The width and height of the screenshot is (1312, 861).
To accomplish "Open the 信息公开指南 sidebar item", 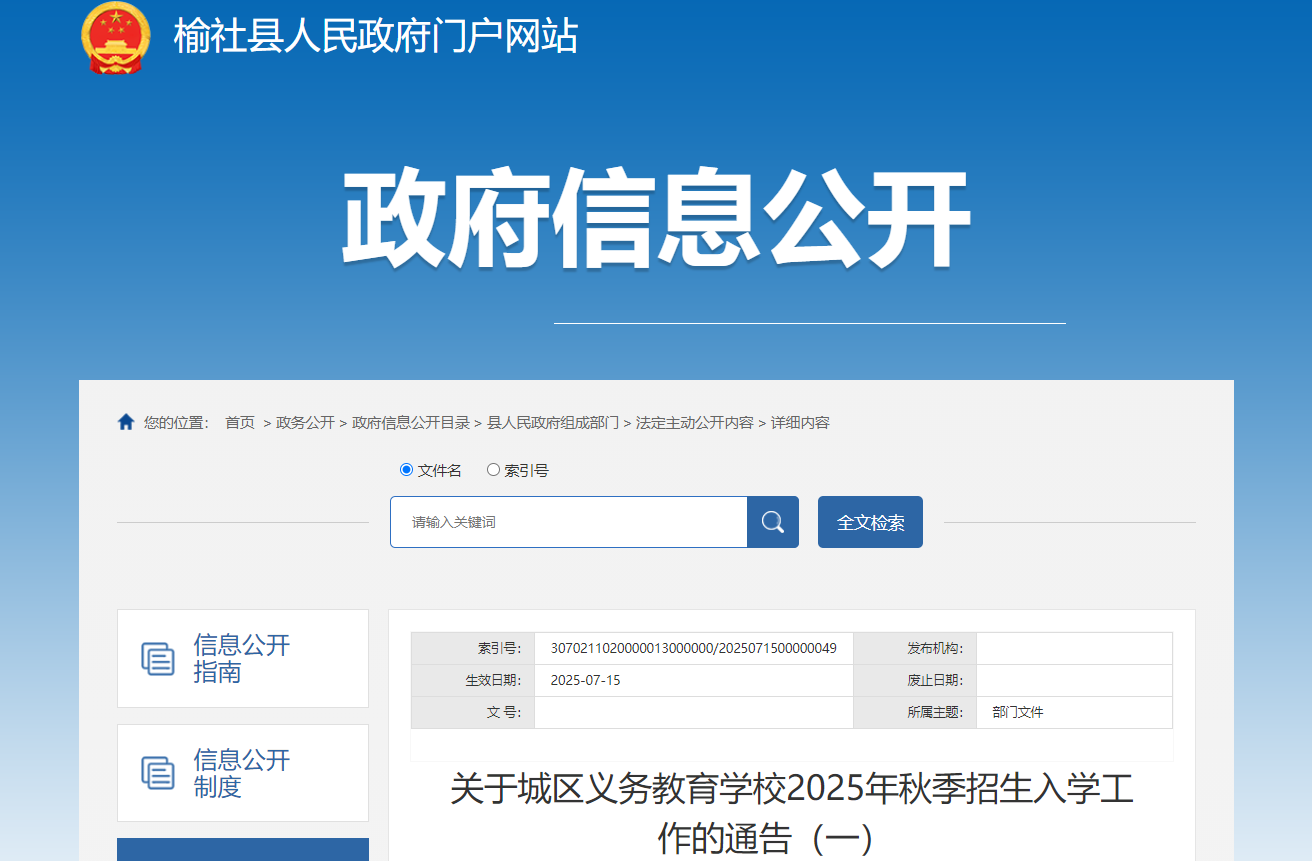I will (x=243, y=658).
